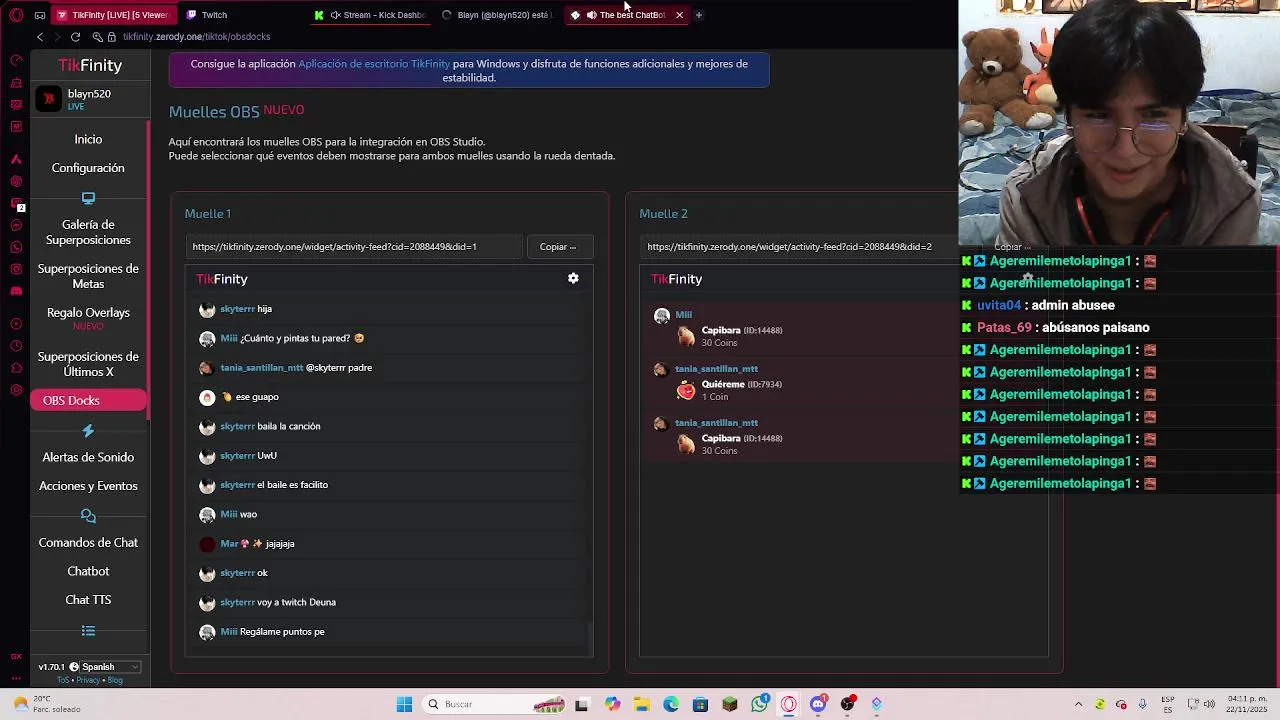Switch to The best ChatBot tab
This screenshot has height=720, width=1280.
pos(625,15)
